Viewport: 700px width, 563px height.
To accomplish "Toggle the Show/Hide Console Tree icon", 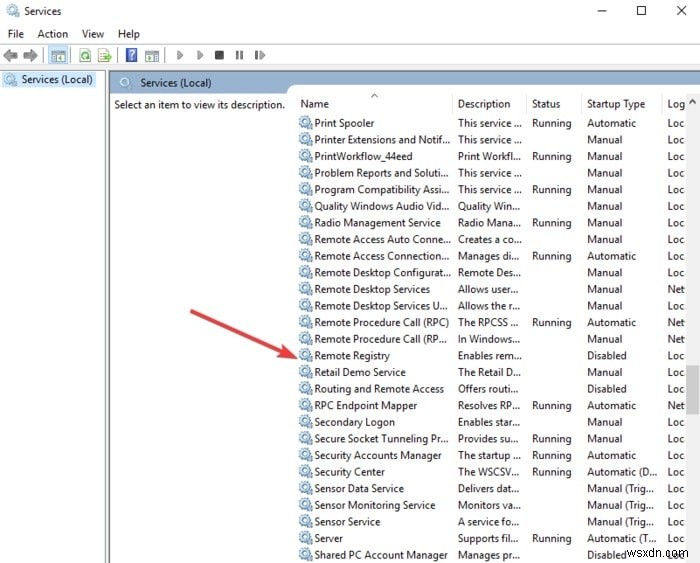I will coord(58,55).
